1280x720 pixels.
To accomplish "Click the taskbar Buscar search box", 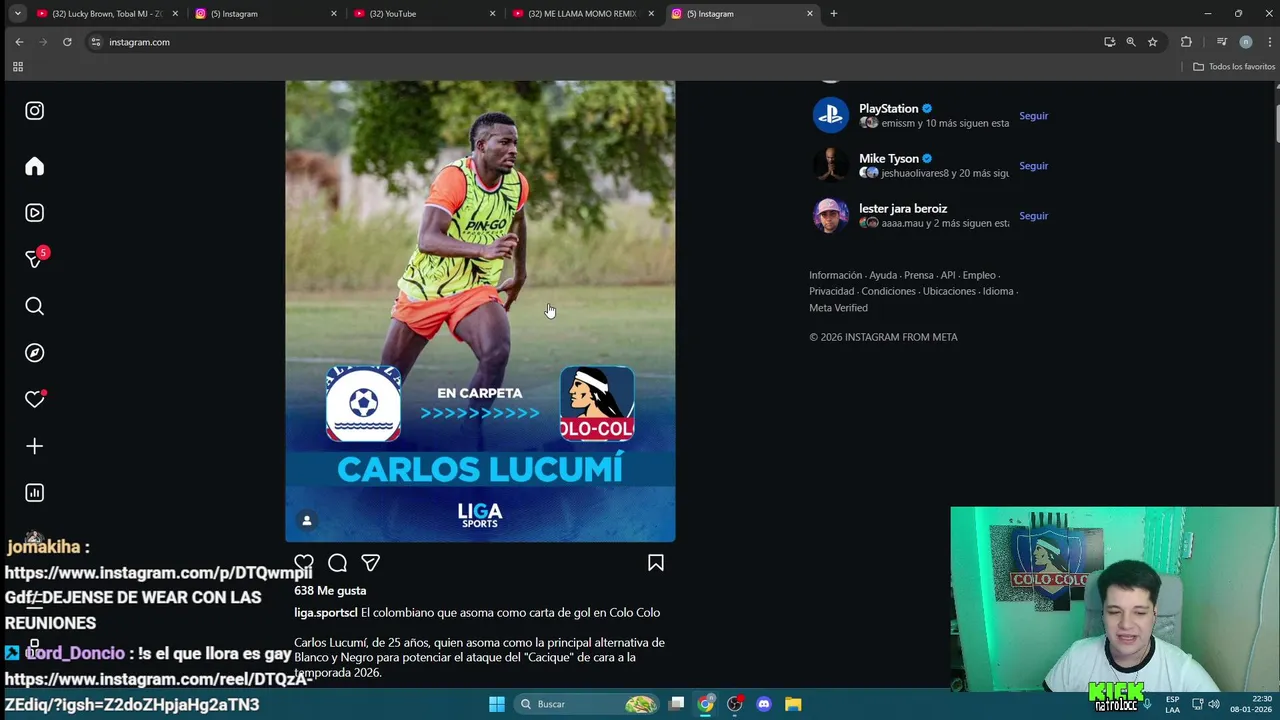I will point(587,704).
